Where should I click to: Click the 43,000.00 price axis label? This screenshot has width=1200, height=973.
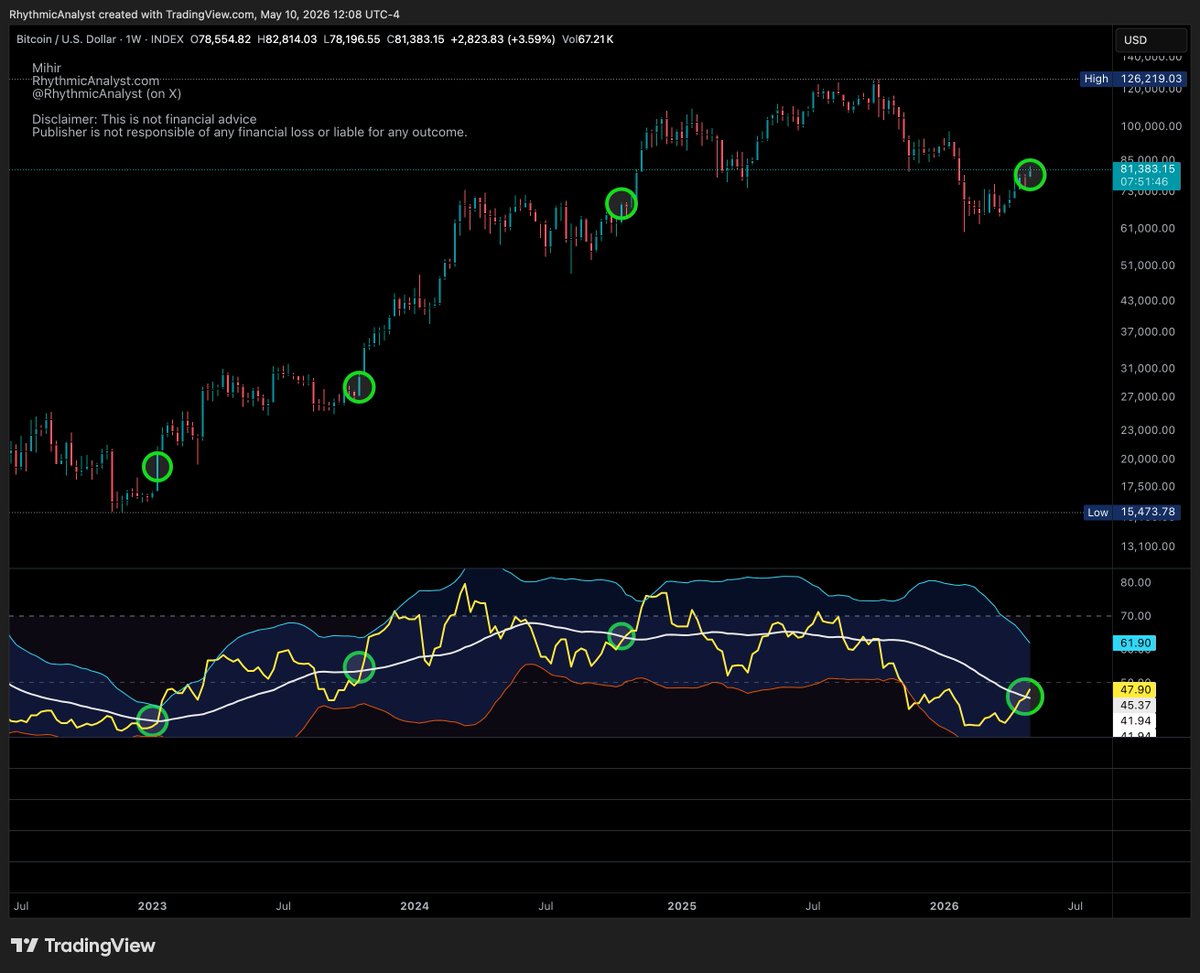click(x=1150, y=300)
